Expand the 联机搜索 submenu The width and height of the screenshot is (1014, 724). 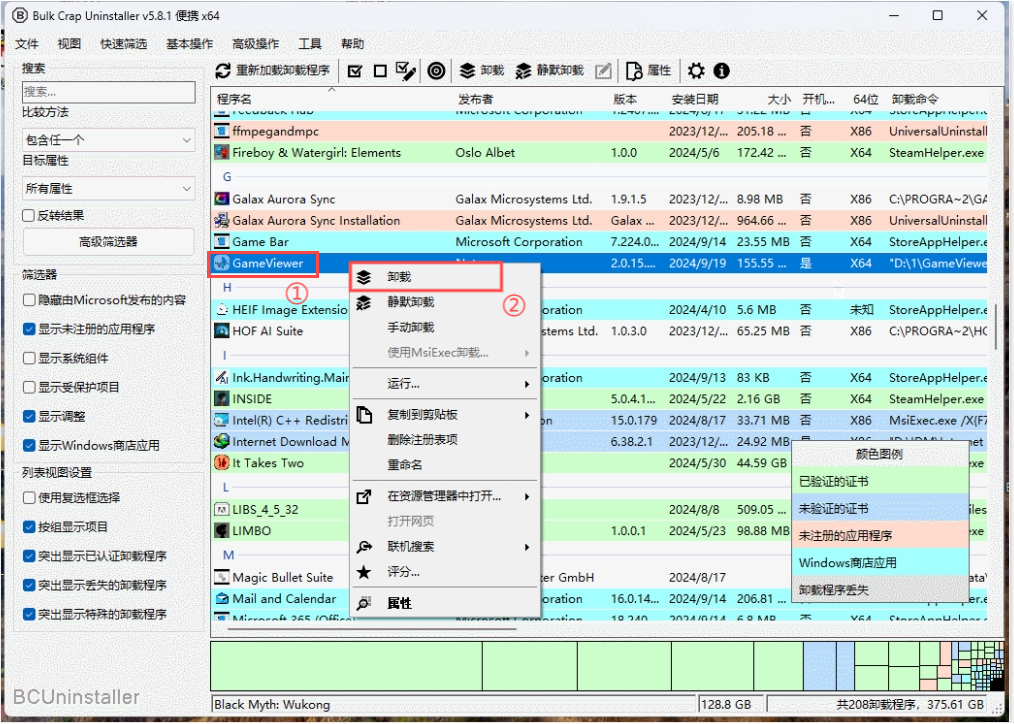445,547
